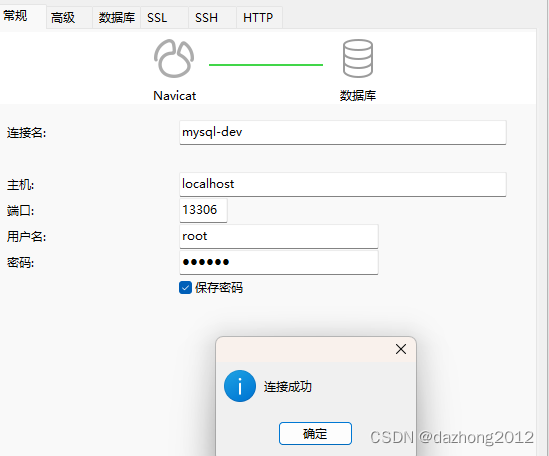Viewport: 549px width, 456px height.
Task: Open the 高级 tab
Action: (x=69, y=18)
